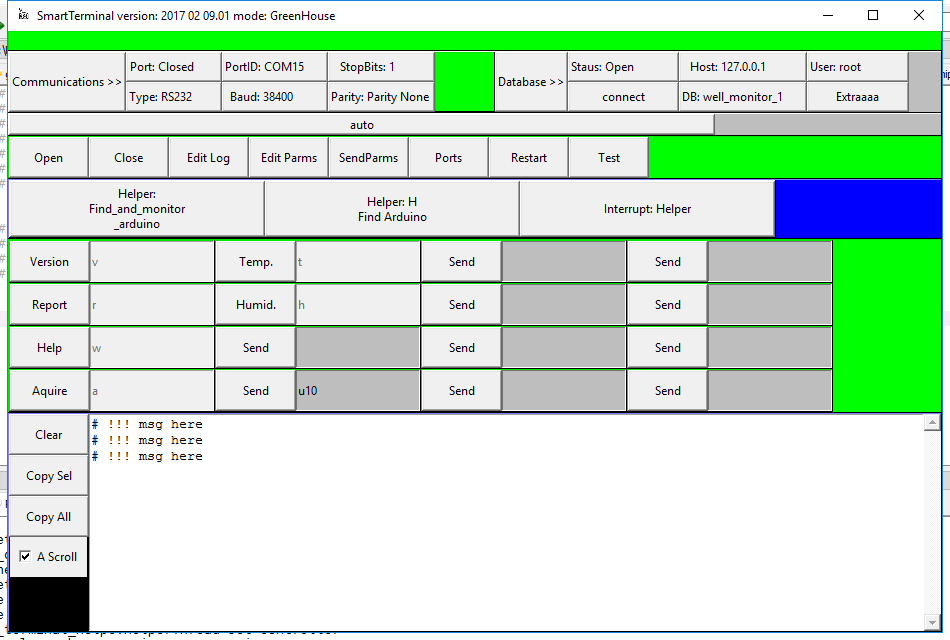
Task: Click the SendParms button
Action: pos(368,158)
